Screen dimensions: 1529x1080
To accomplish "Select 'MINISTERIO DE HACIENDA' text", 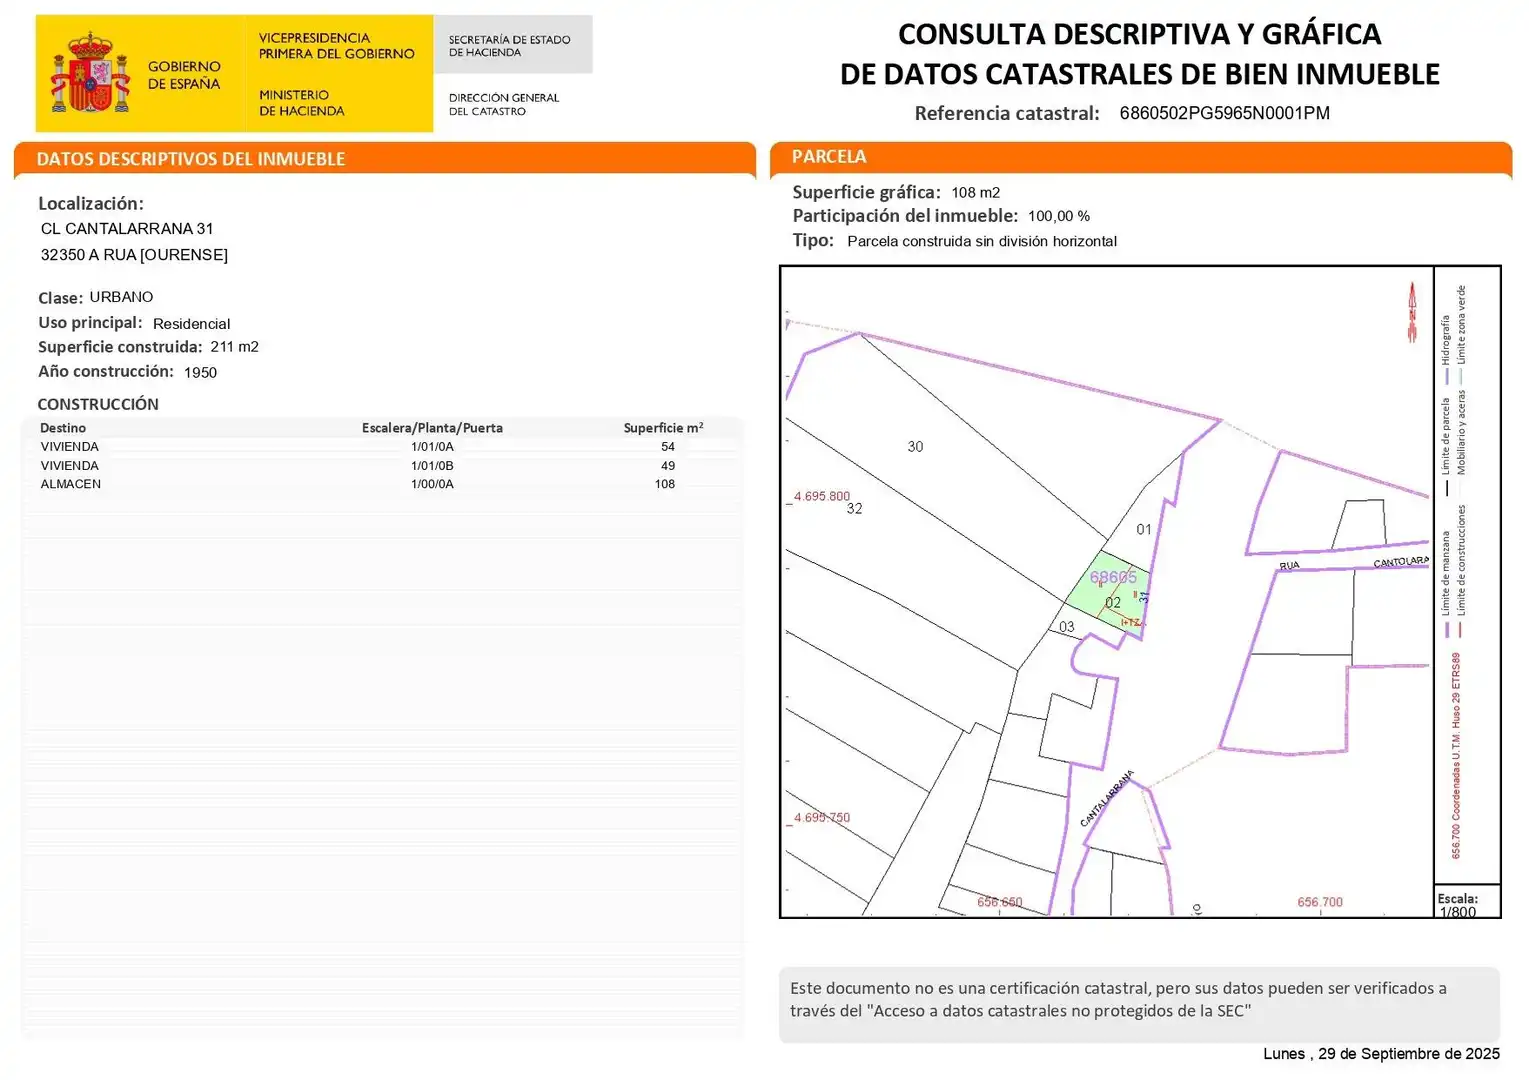I will [x=301, y=103].
